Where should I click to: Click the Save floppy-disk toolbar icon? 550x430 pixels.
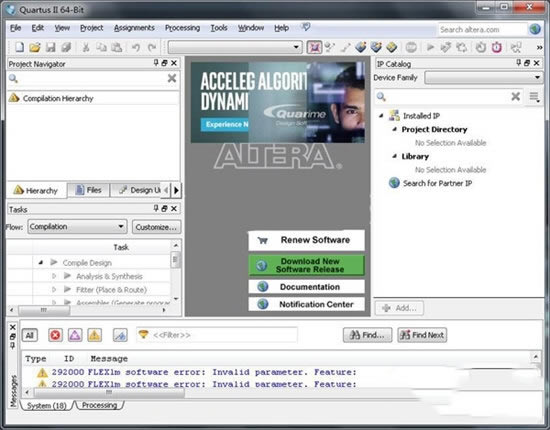tap(51, 47)
